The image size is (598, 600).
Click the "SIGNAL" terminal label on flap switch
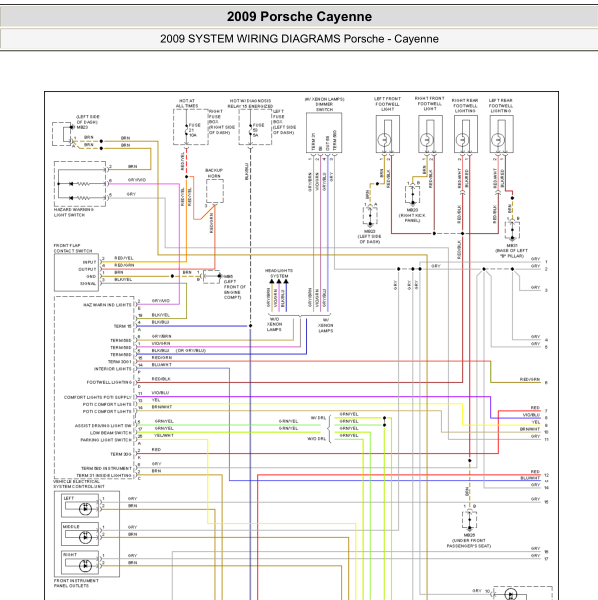(88, 284)
